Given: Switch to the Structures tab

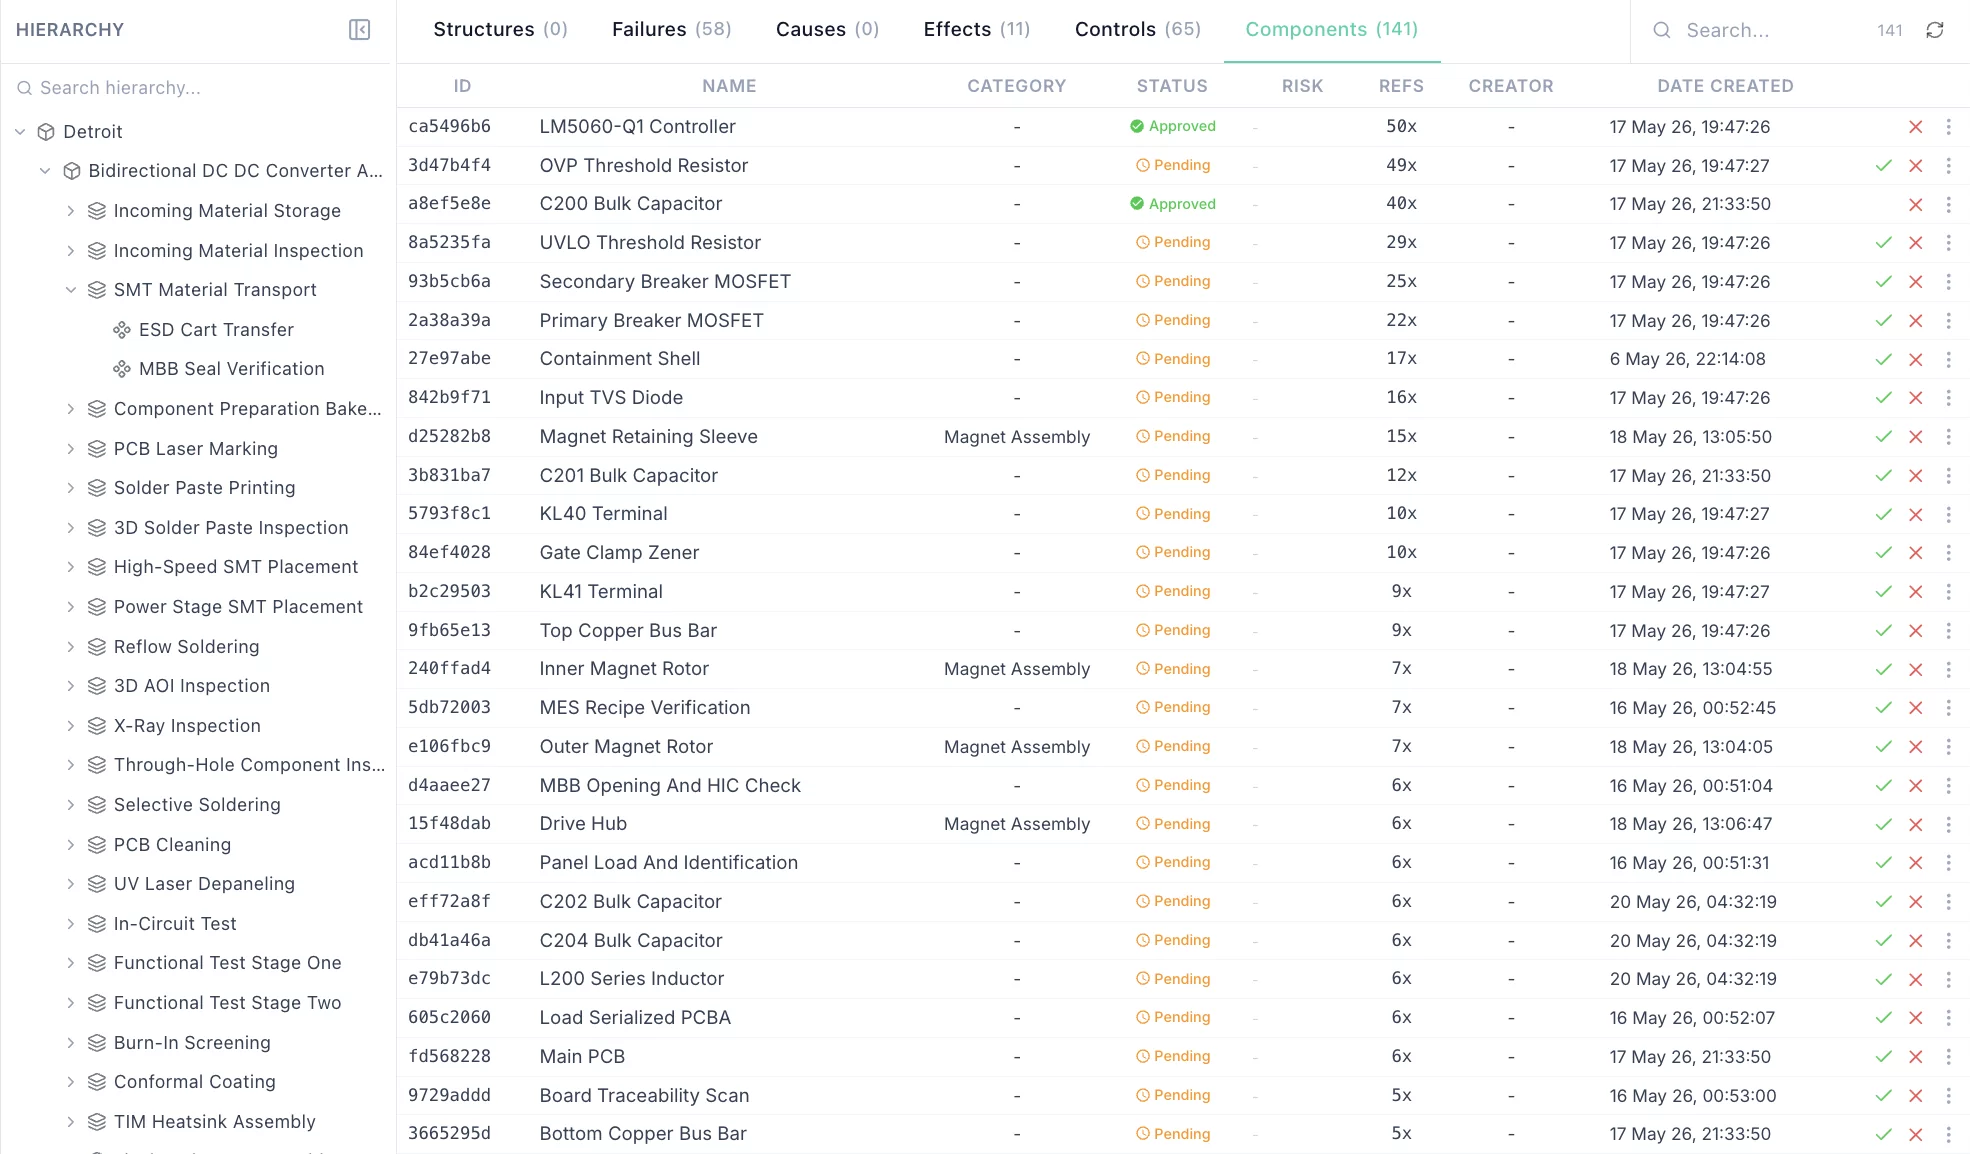Looking at the screenshot, I should pos(500,30).
